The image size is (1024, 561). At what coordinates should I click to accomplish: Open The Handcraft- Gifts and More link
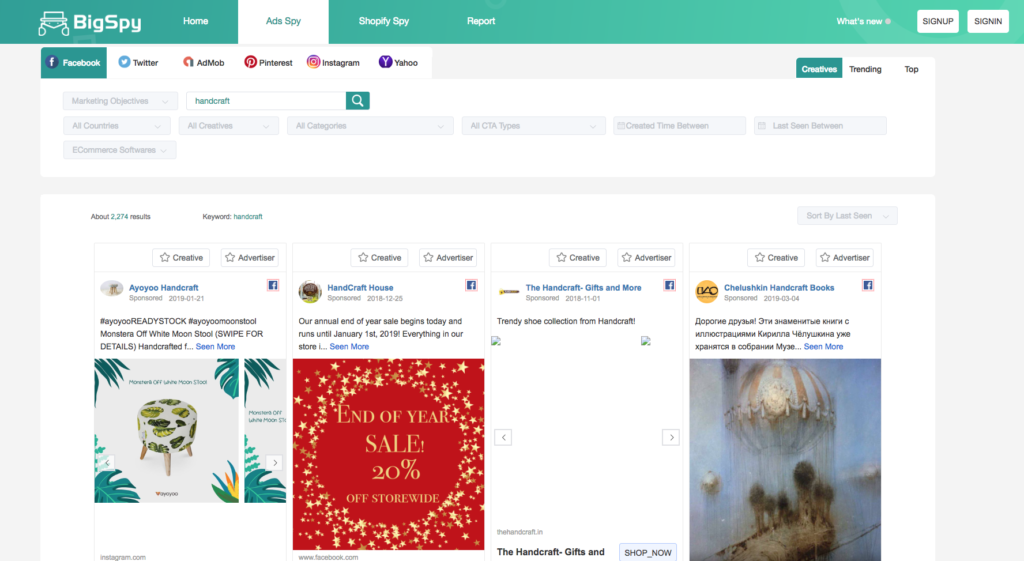(583, 287)
